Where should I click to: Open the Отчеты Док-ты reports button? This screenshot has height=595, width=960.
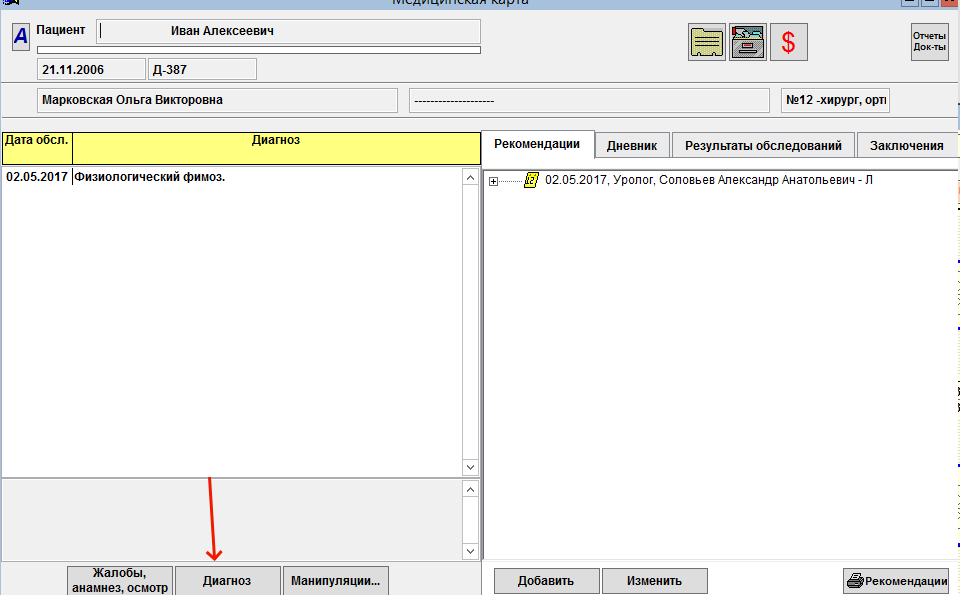(929, 42)
